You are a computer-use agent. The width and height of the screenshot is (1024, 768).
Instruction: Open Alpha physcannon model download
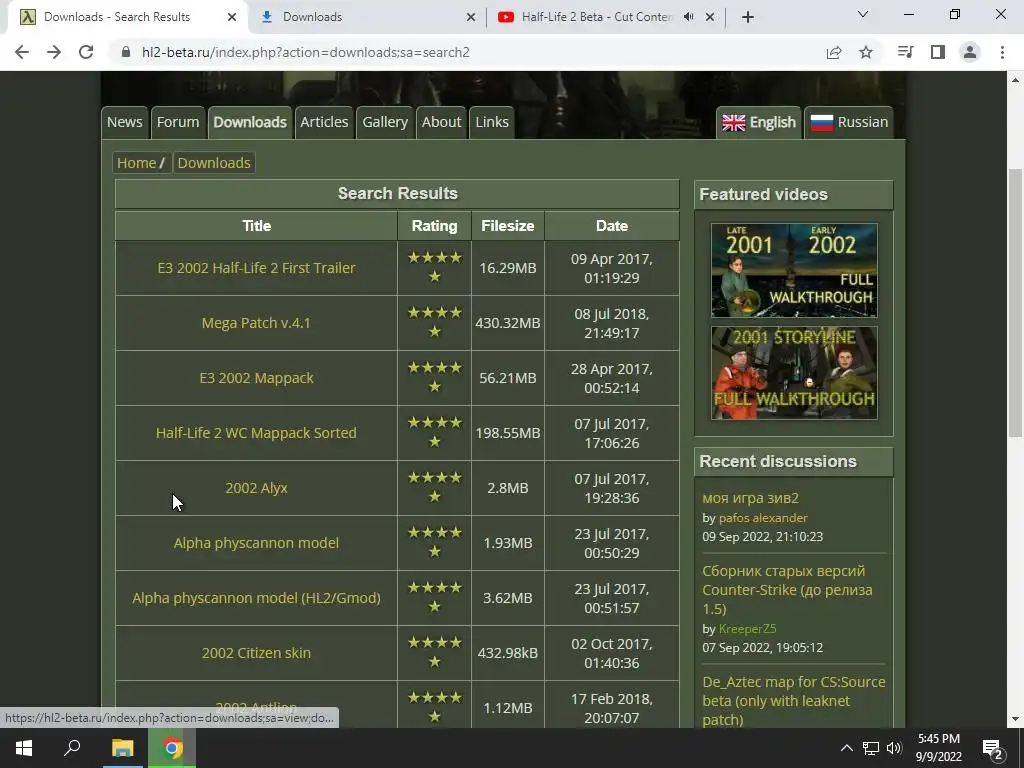pyautogui.click(x=256, y=543)
